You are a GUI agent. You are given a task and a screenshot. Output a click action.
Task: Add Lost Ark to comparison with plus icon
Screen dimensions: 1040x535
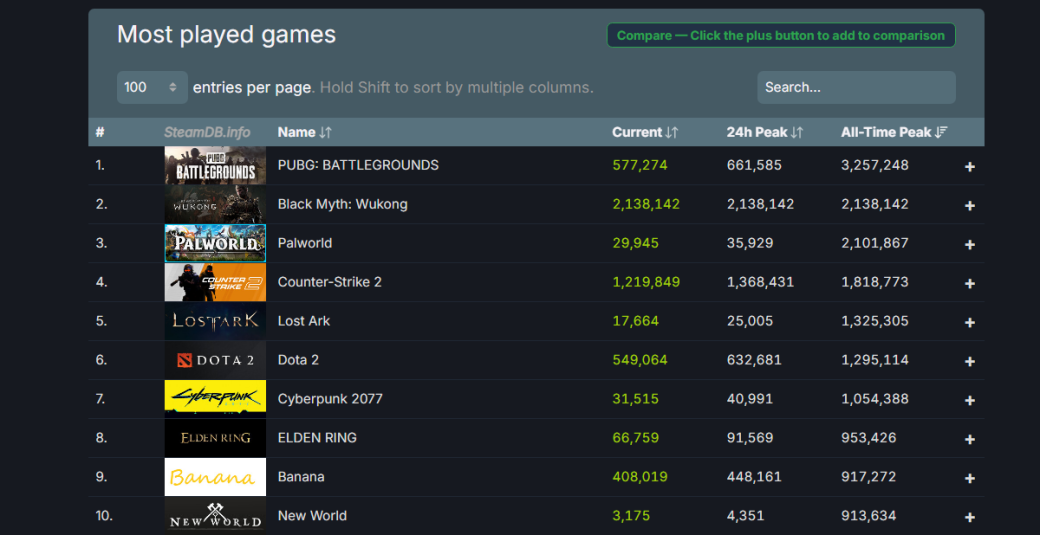(969, 322)
